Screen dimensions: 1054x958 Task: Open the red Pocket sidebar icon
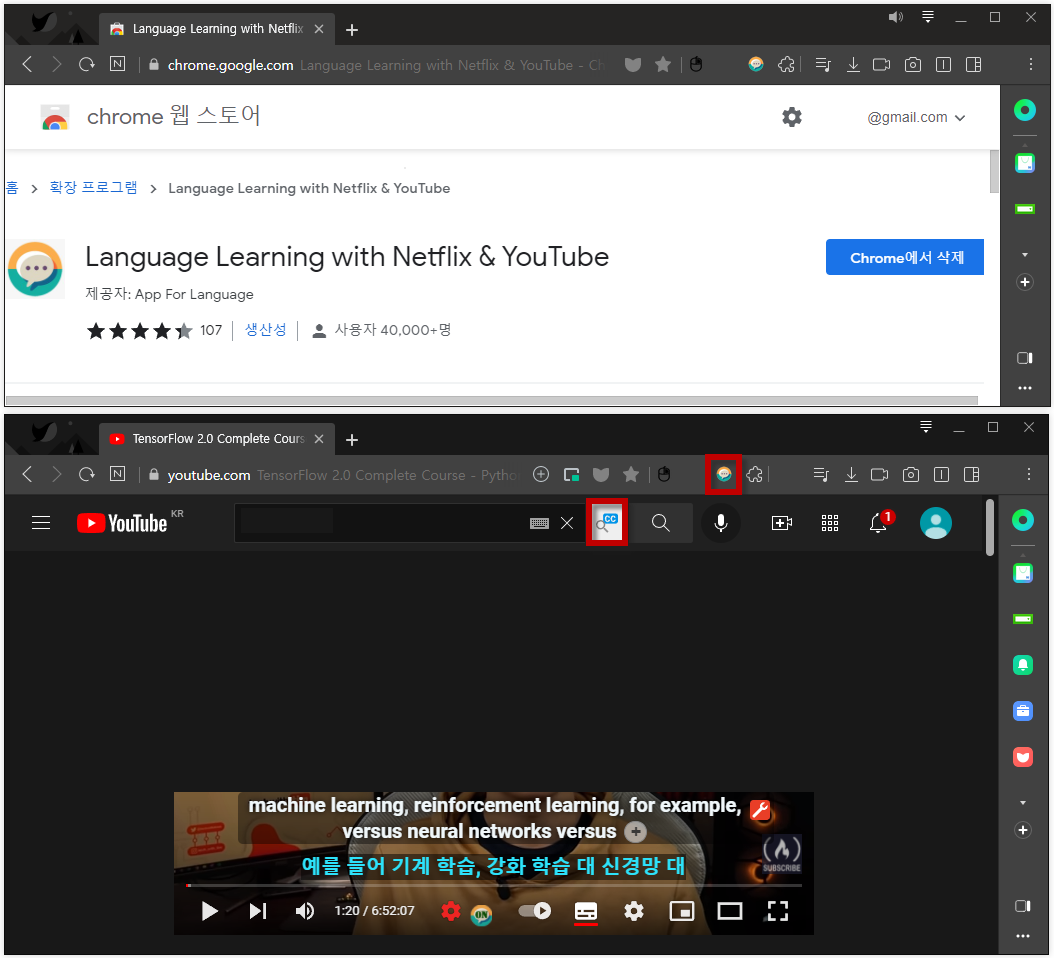[1022, 757]
